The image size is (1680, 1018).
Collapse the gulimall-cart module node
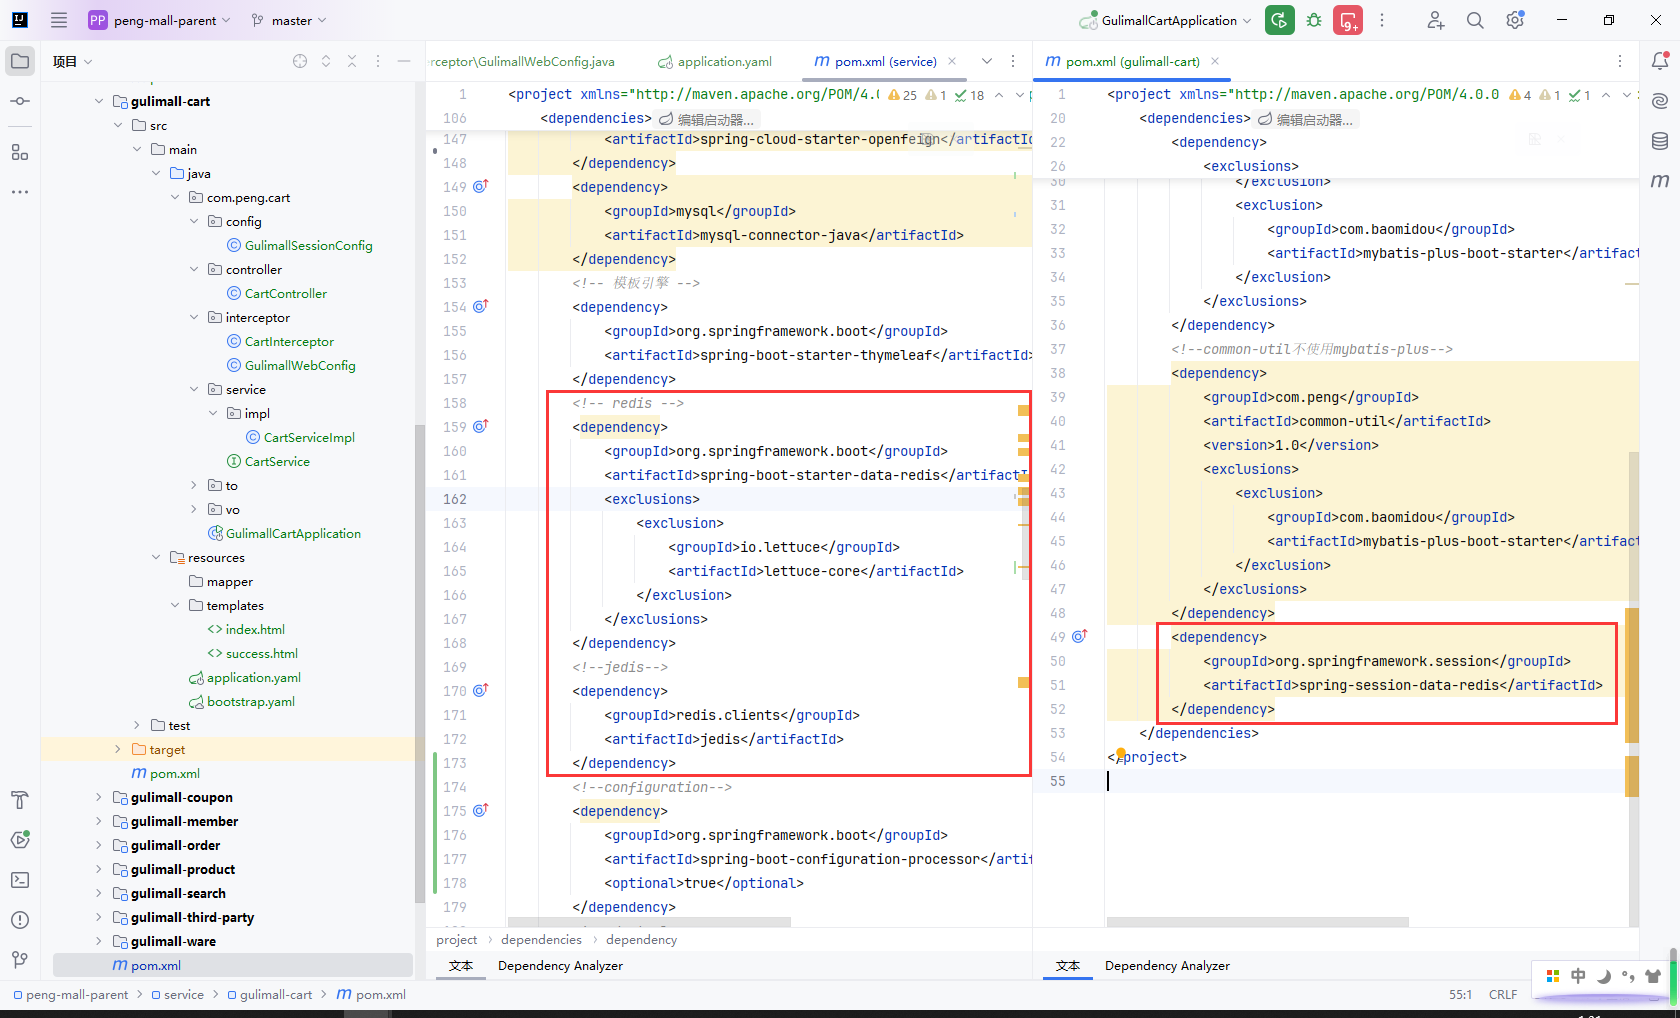point(99,101)
